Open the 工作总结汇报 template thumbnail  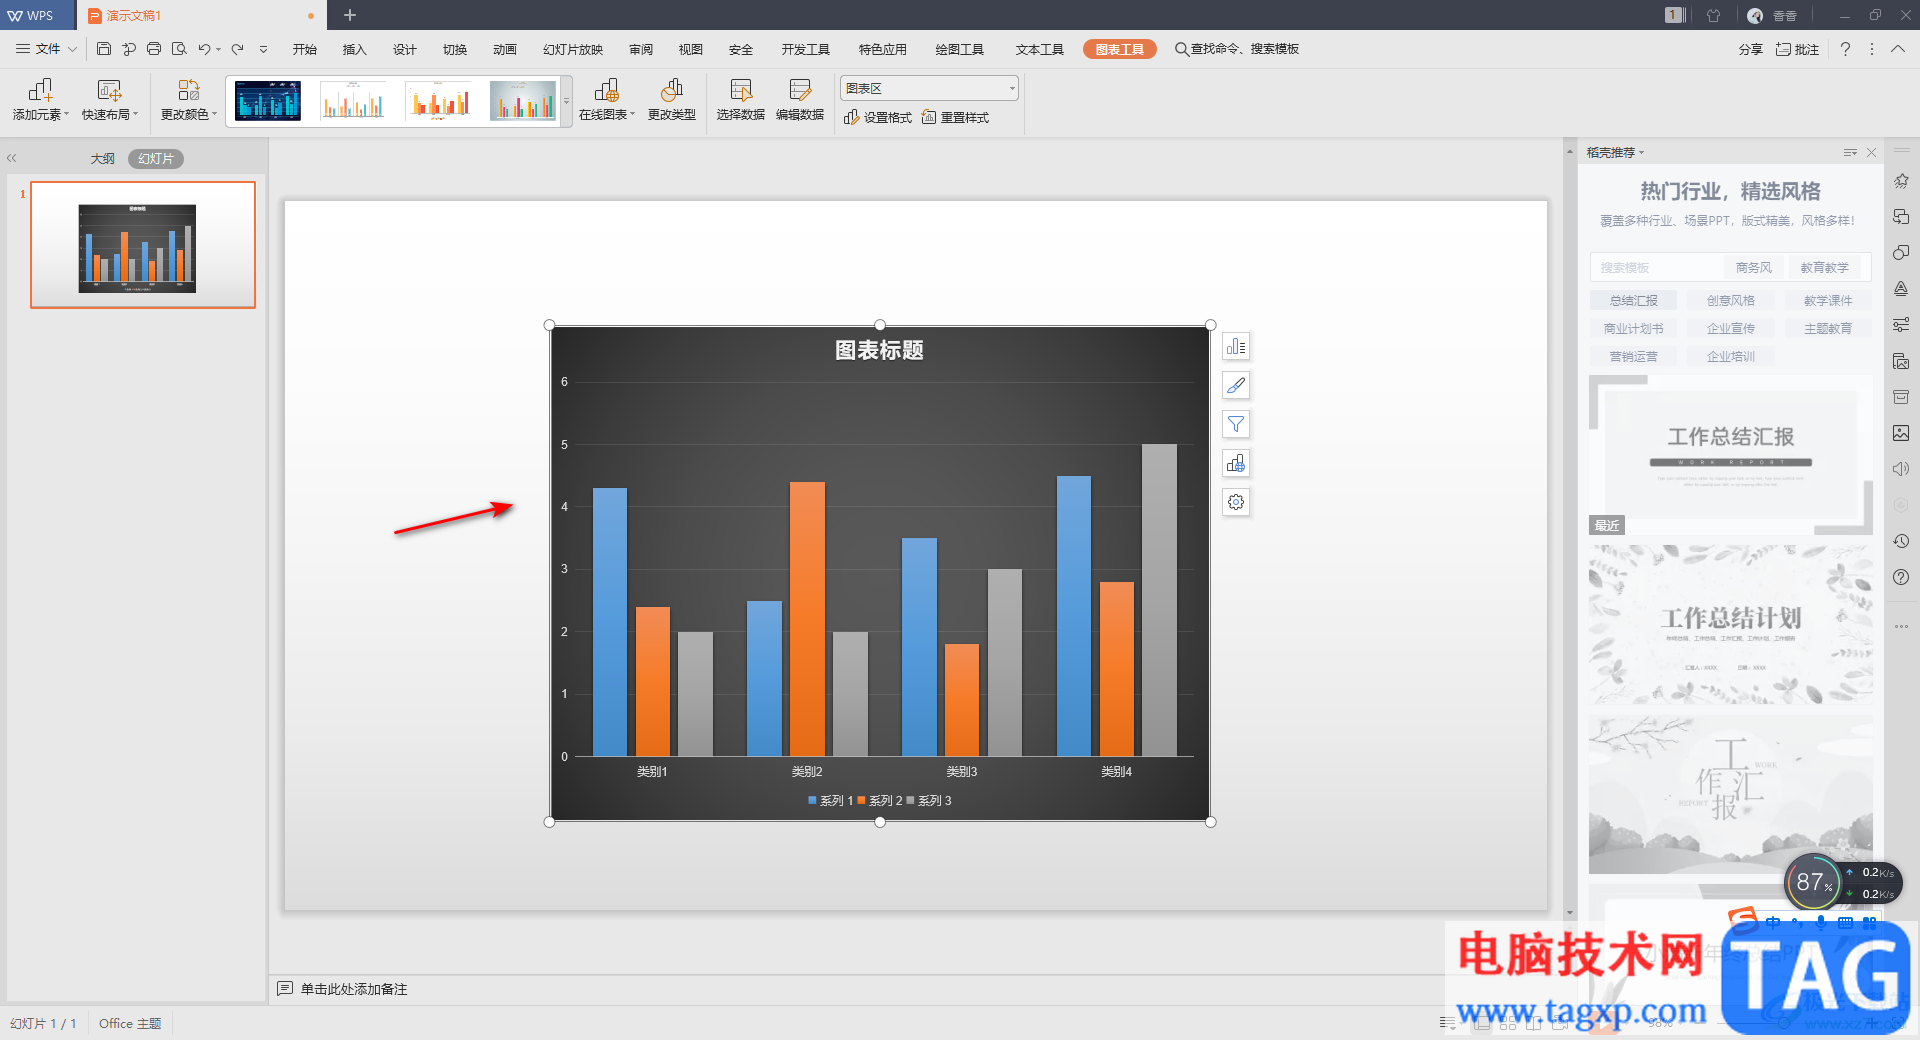(1731, 455)
